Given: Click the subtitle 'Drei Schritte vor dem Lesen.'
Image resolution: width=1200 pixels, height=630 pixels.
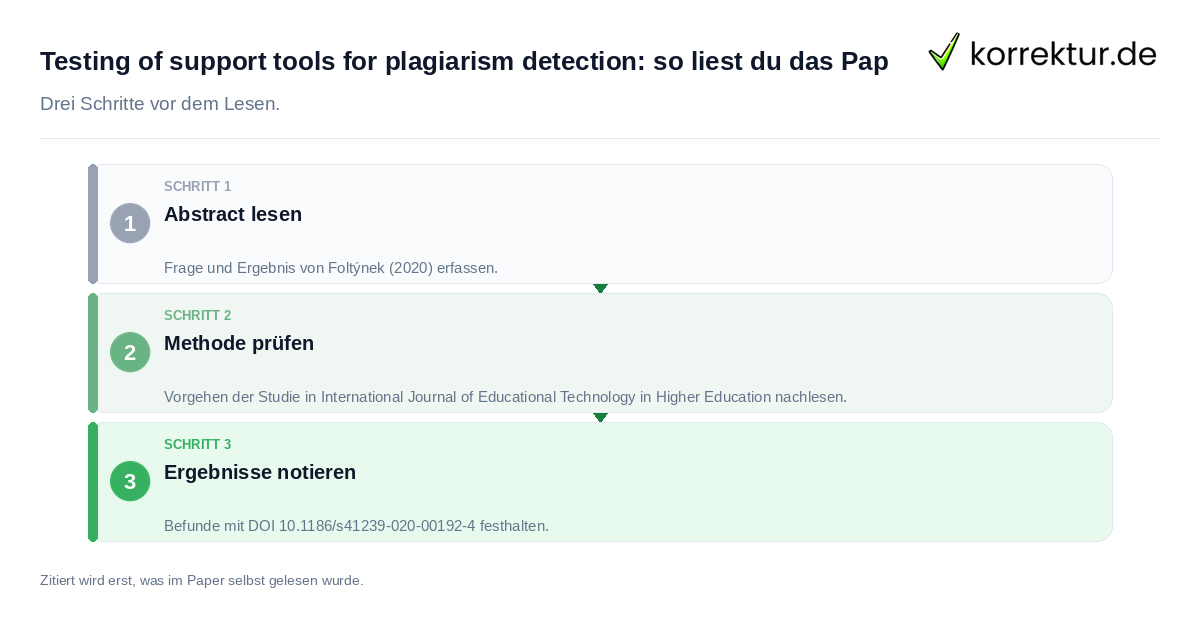Looking at the screenshot, I should [160, 104].
